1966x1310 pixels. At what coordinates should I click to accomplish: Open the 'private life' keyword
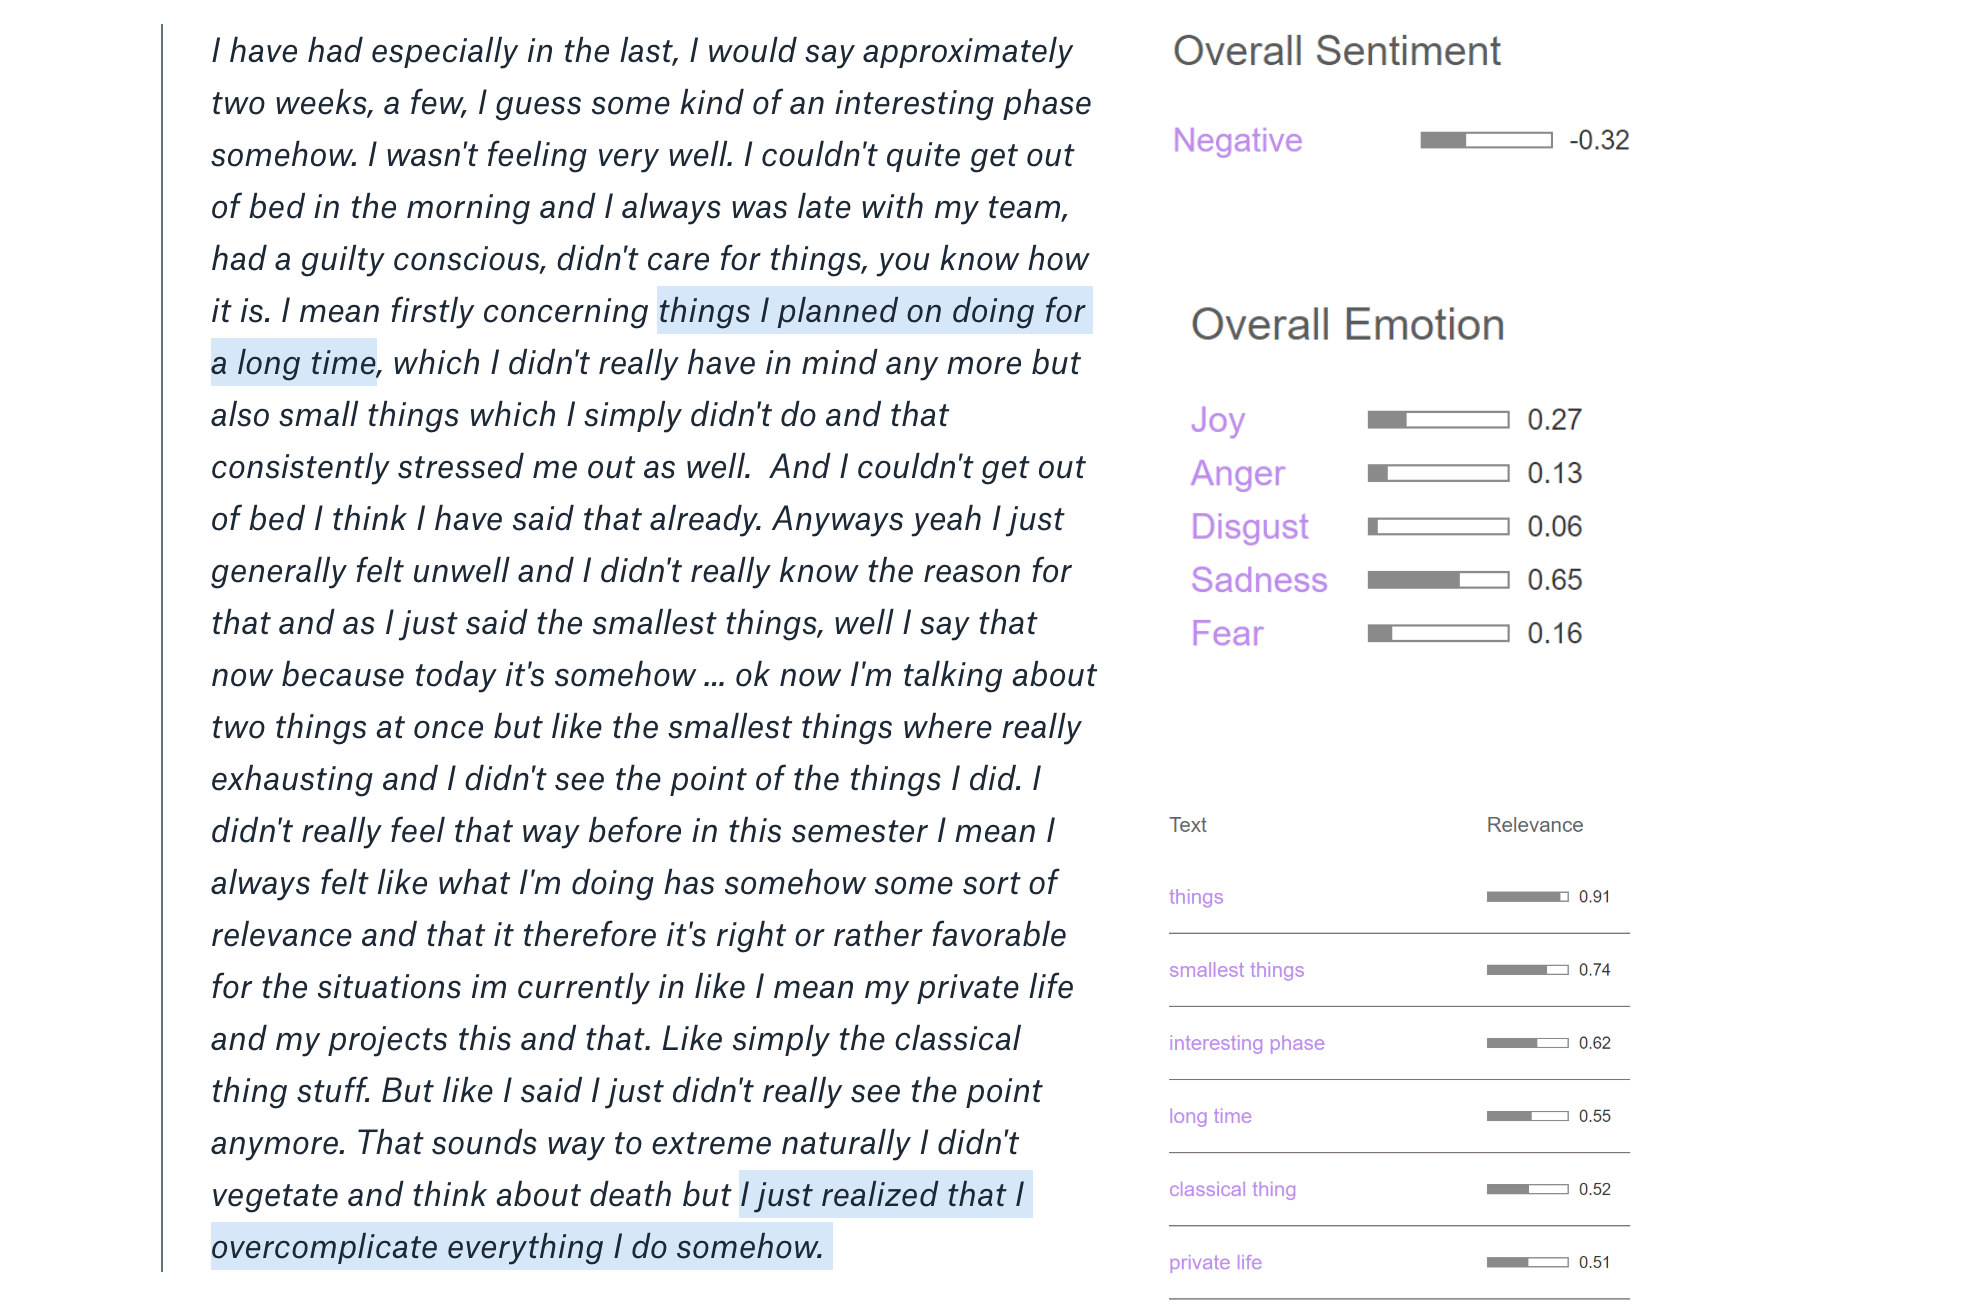coord(1215,1262)
